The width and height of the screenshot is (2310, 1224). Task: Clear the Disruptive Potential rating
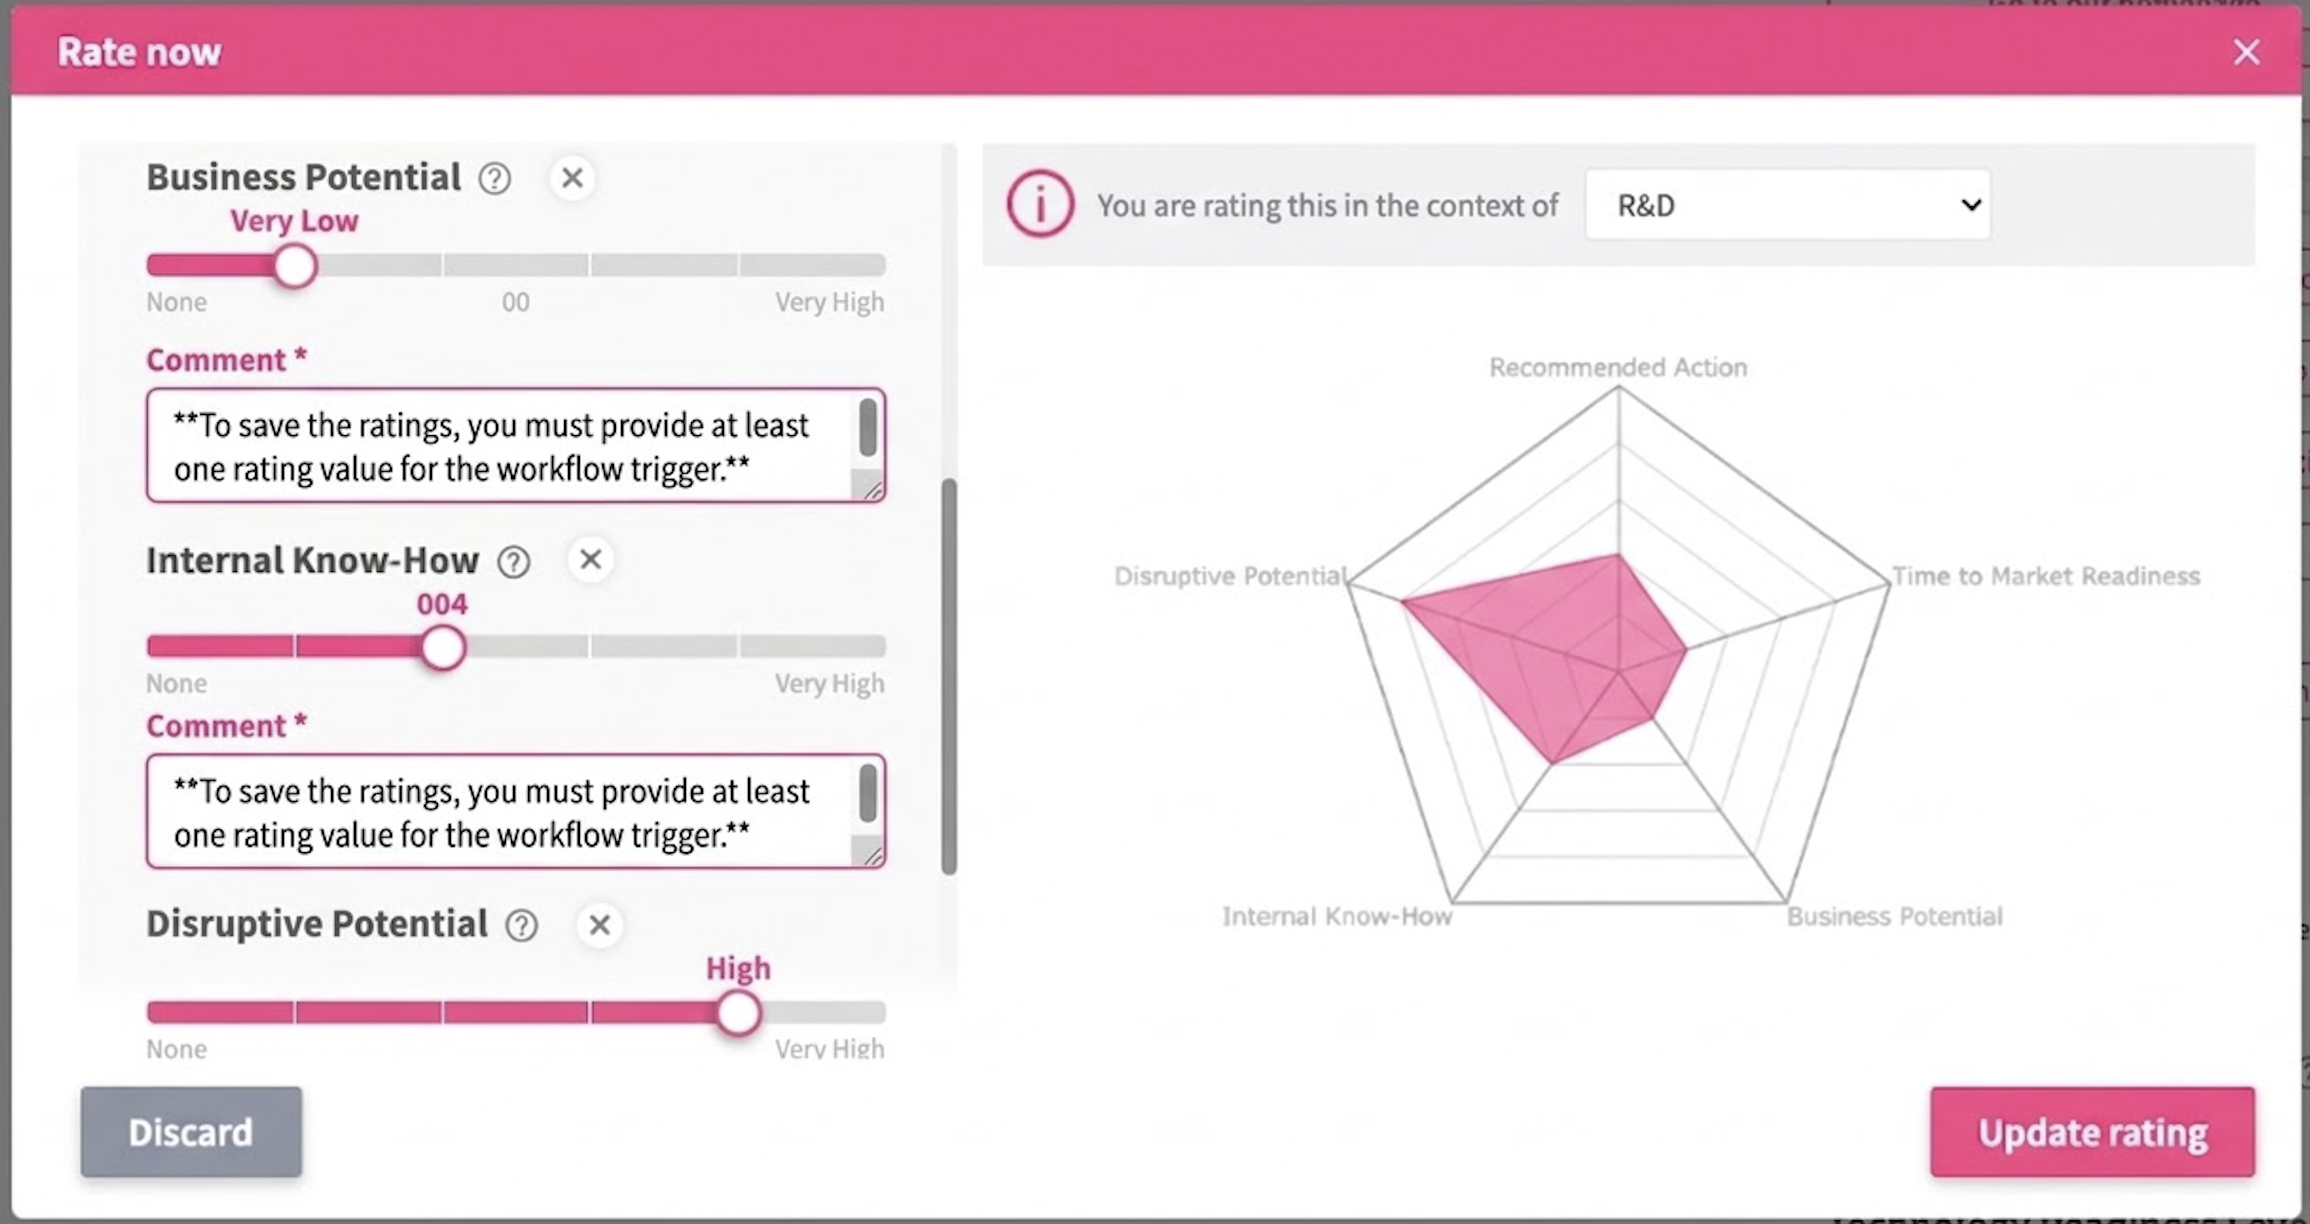point(600,925)
